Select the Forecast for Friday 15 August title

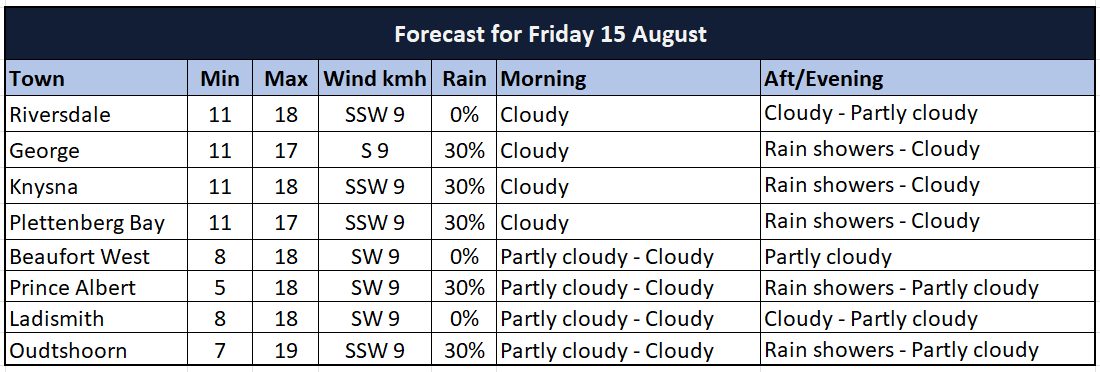click(x=551, y=34)
